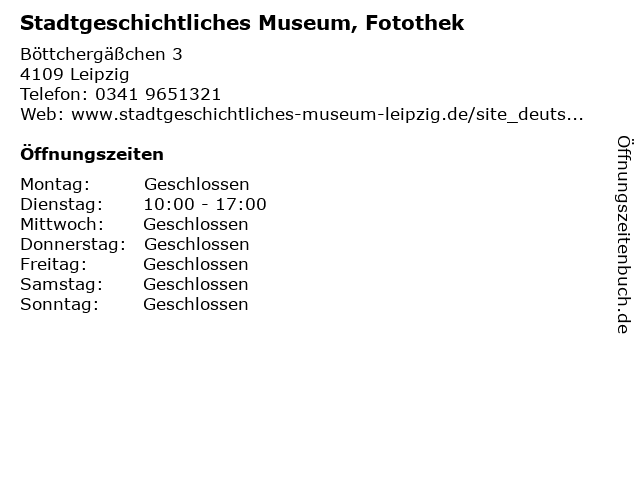
Task: Select the telephone number 0341 9651321
Action: 158,94
